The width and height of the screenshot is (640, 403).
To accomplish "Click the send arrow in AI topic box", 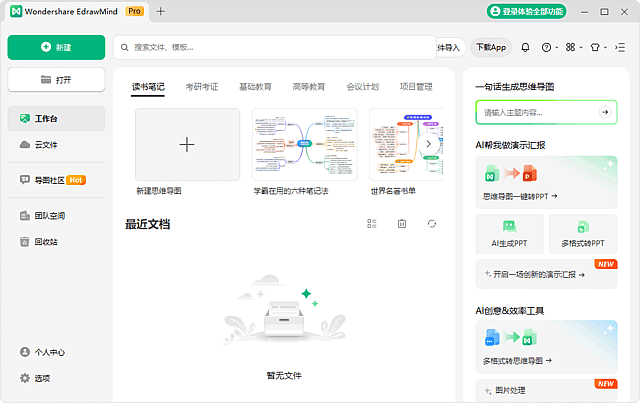I will (x=604, y=113).
